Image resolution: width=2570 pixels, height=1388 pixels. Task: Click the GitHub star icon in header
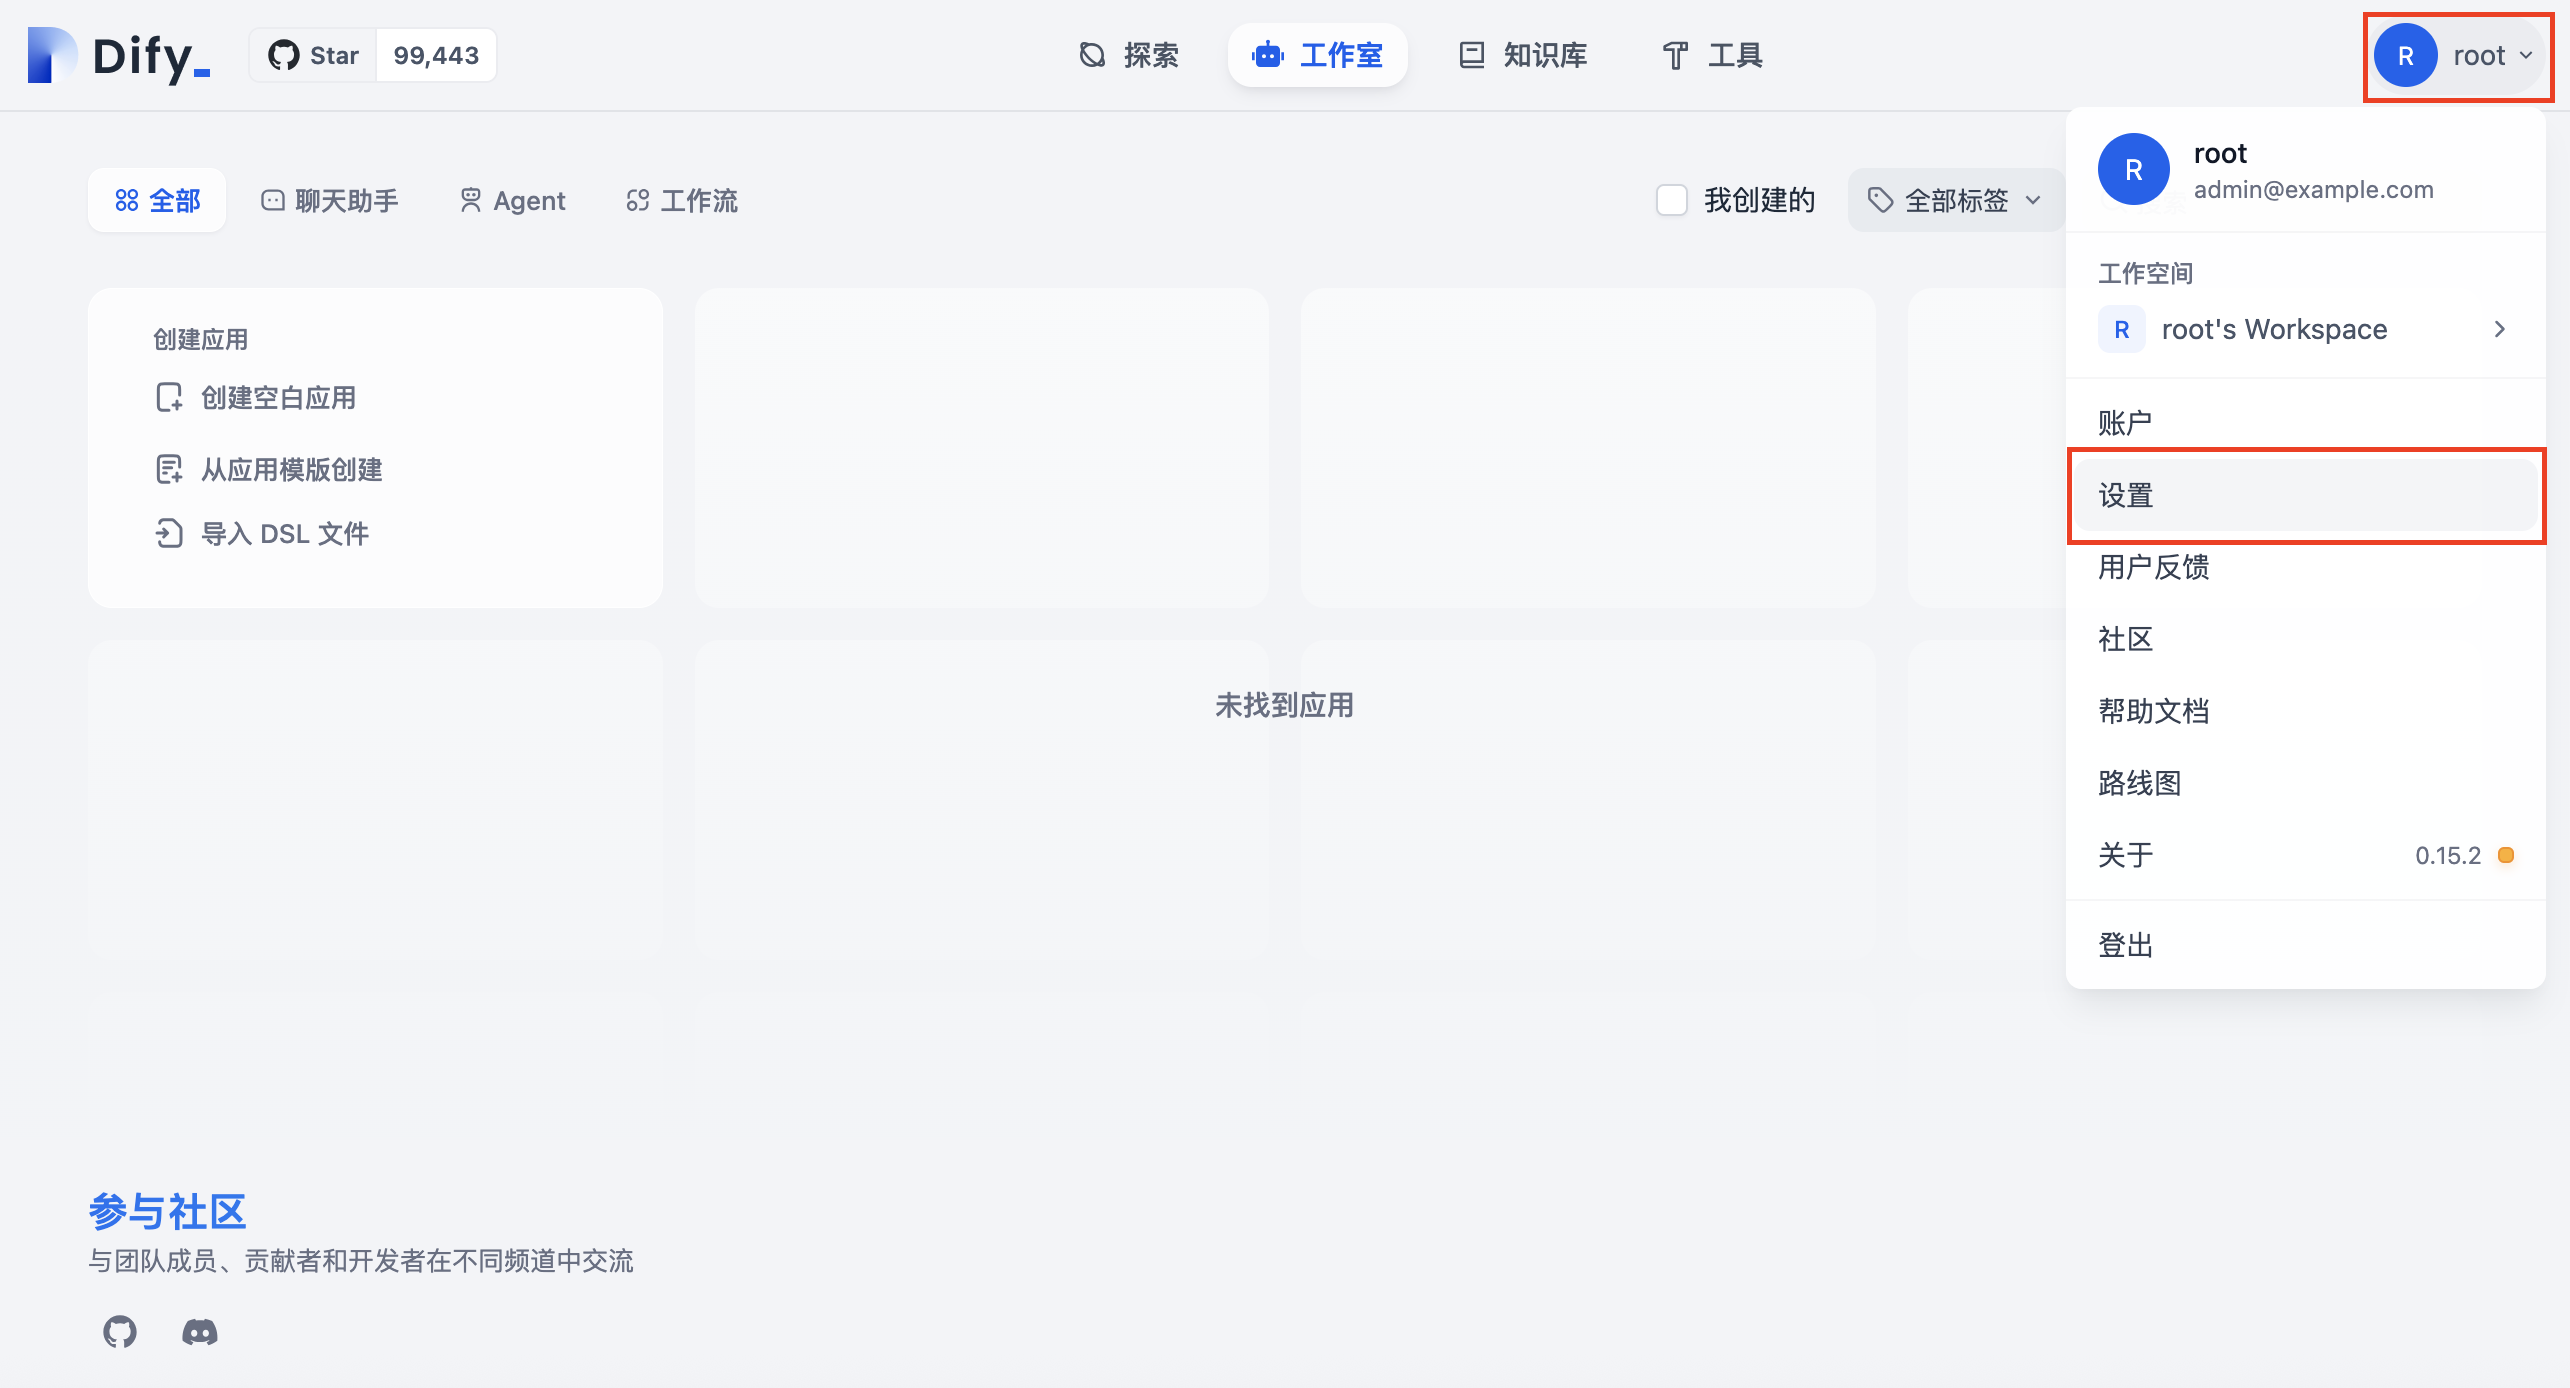coord(284,55)
